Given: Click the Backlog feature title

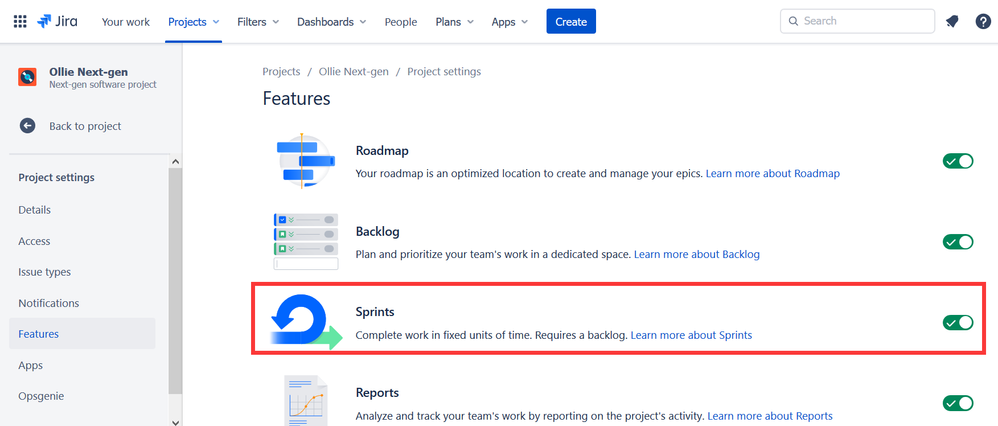Looking at the screenshot, I should pyautogui.click(x=377, y=232).
